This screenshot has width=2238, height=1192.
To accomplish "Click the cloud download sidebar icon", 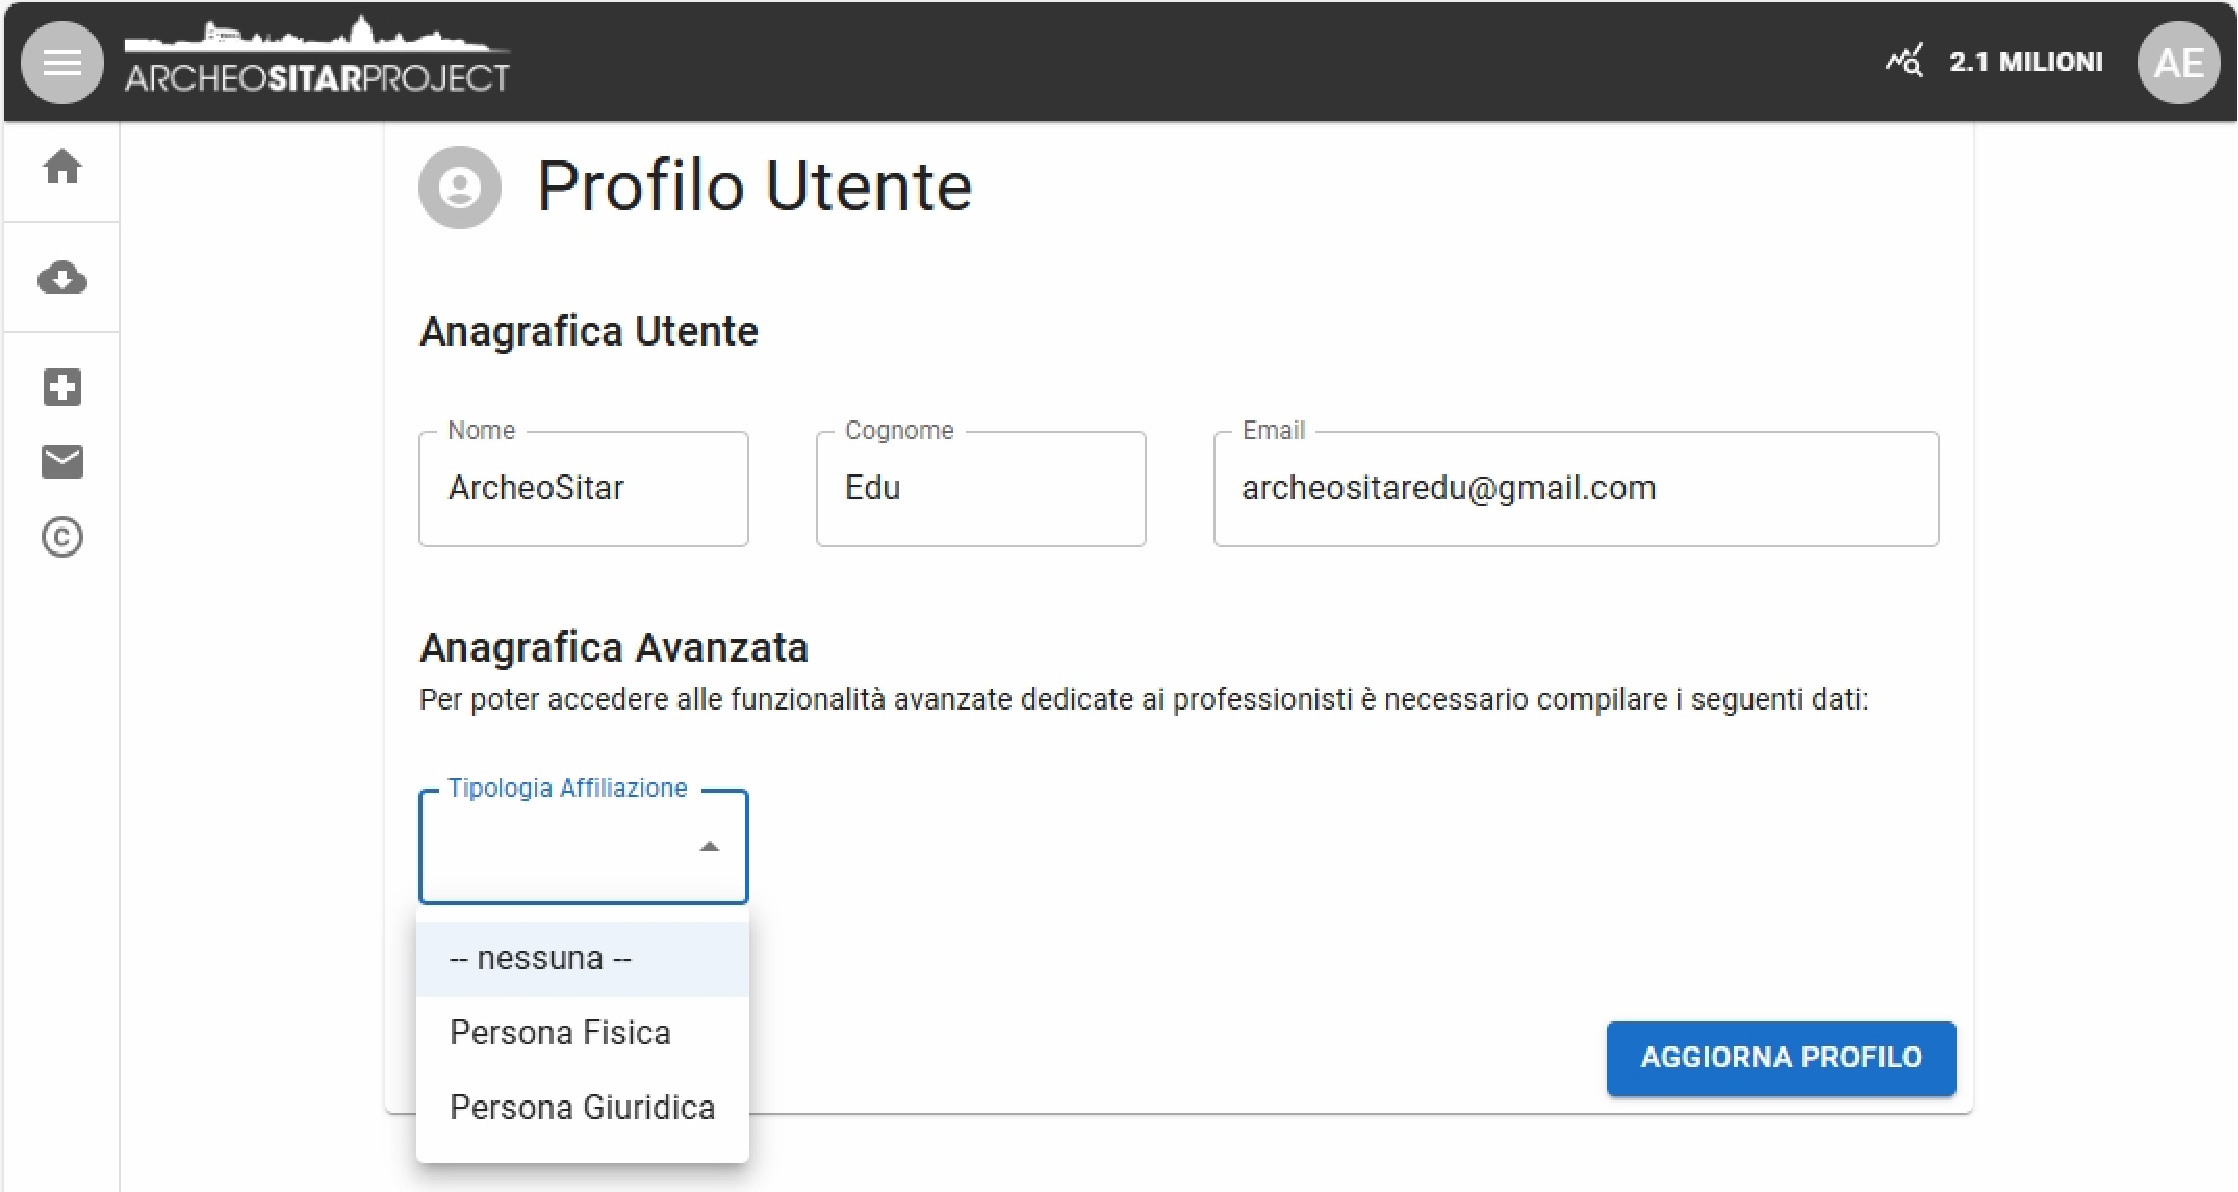I will click(x=62, y=278).
